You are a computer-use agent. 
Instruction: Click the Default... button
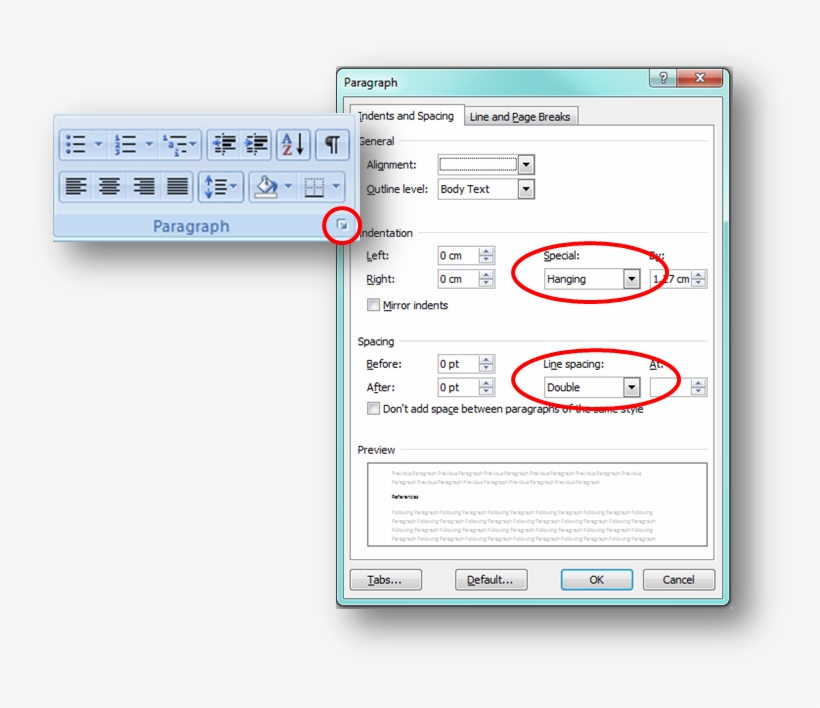point(491,580)
